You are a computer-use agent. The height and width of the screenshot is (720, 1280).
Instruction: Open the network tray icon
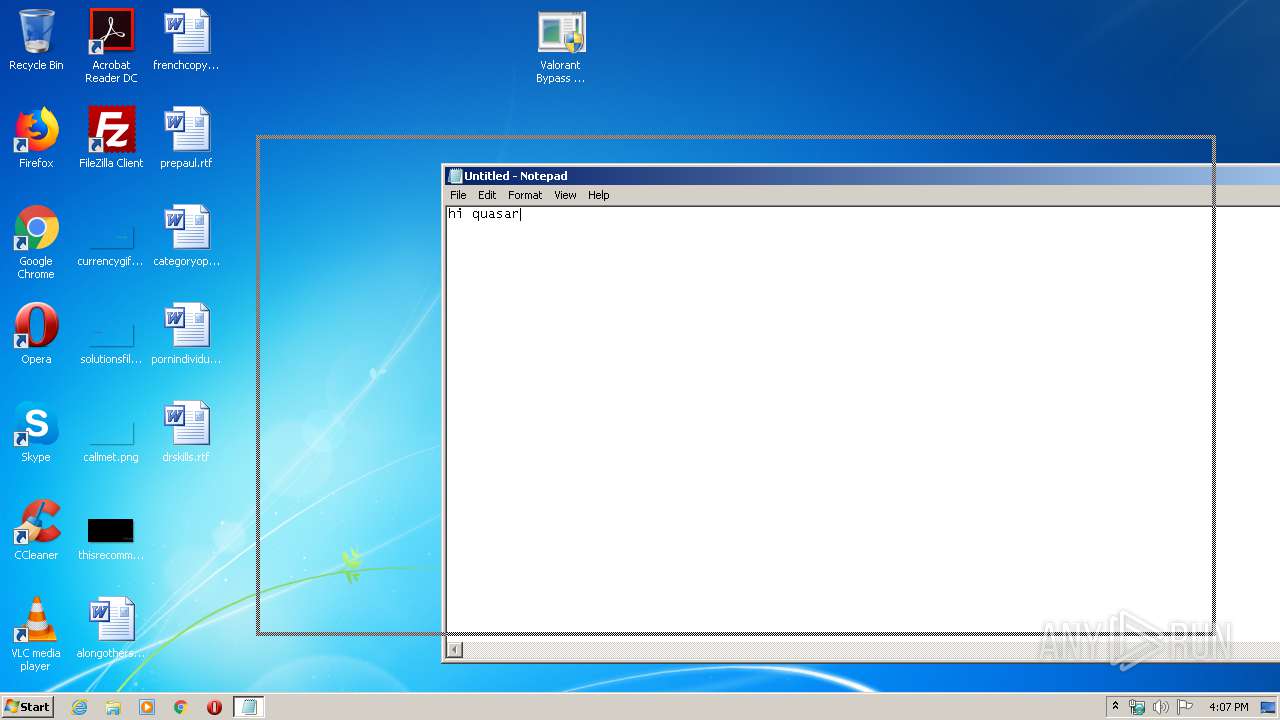pyautogui.click(x=1137, y=707)
